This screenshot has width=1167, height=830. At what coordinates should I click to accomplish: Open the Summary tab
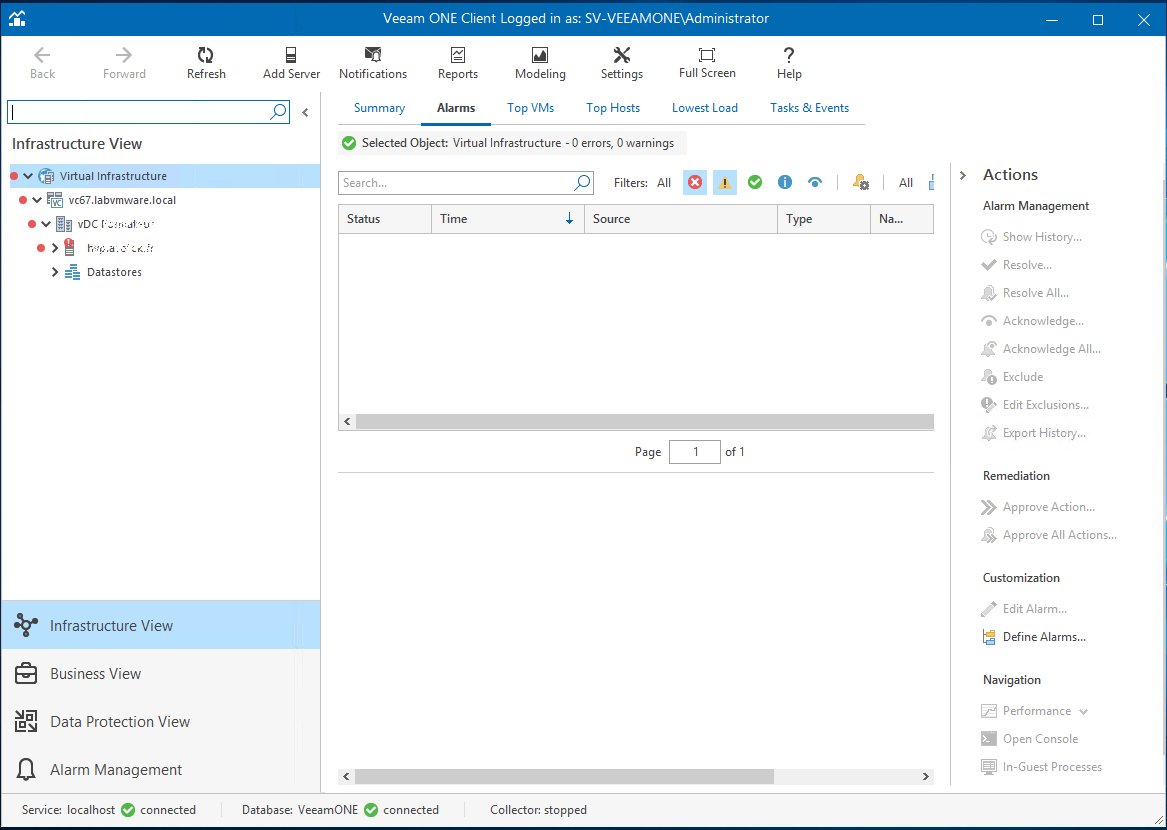coord(379,108)
